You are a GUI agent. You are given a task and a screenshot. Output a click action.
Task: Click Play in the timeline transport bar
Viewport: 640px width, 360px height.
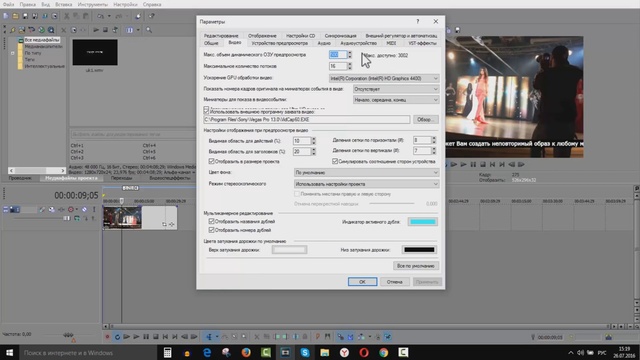click(136, 337)
